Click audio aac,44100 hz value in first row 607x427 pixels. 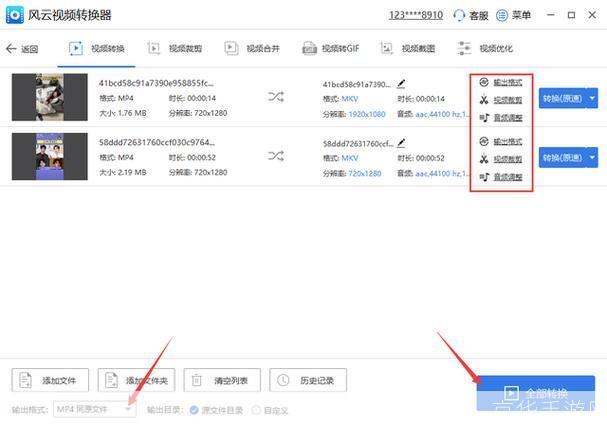click(x=442, y=114)
